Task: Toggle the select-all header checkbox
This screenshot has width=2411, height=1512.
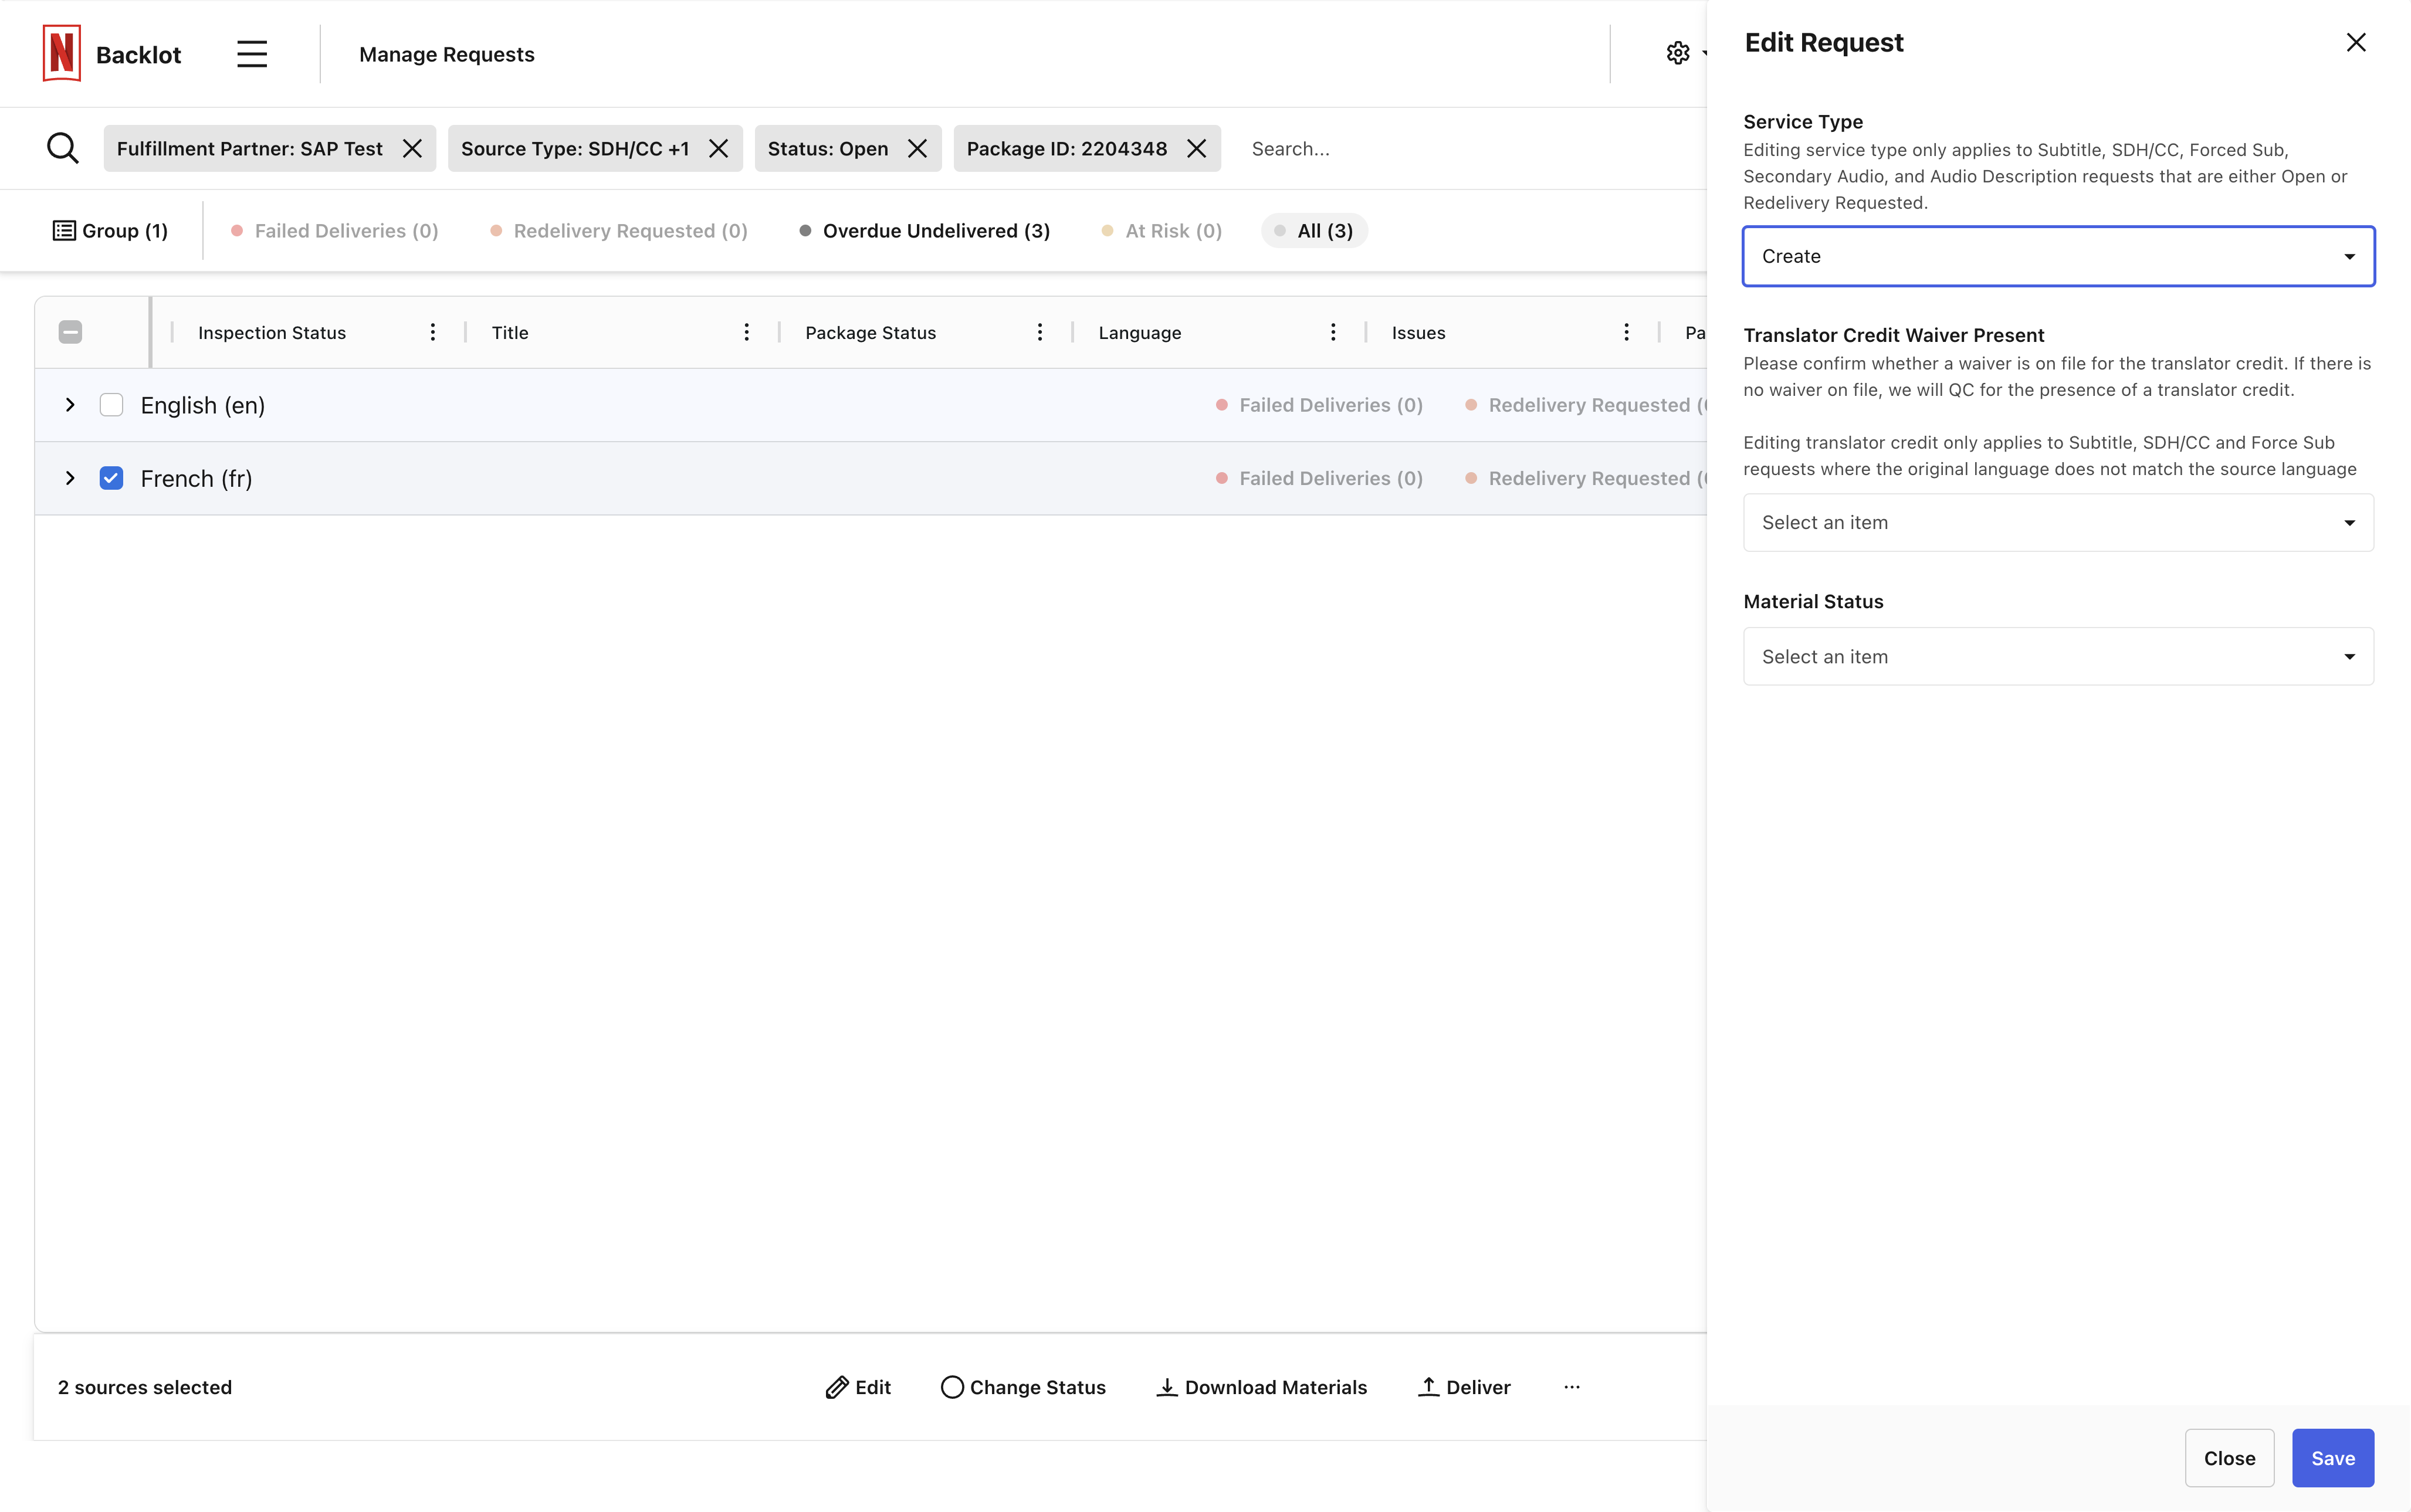Action: click(70, 332)
